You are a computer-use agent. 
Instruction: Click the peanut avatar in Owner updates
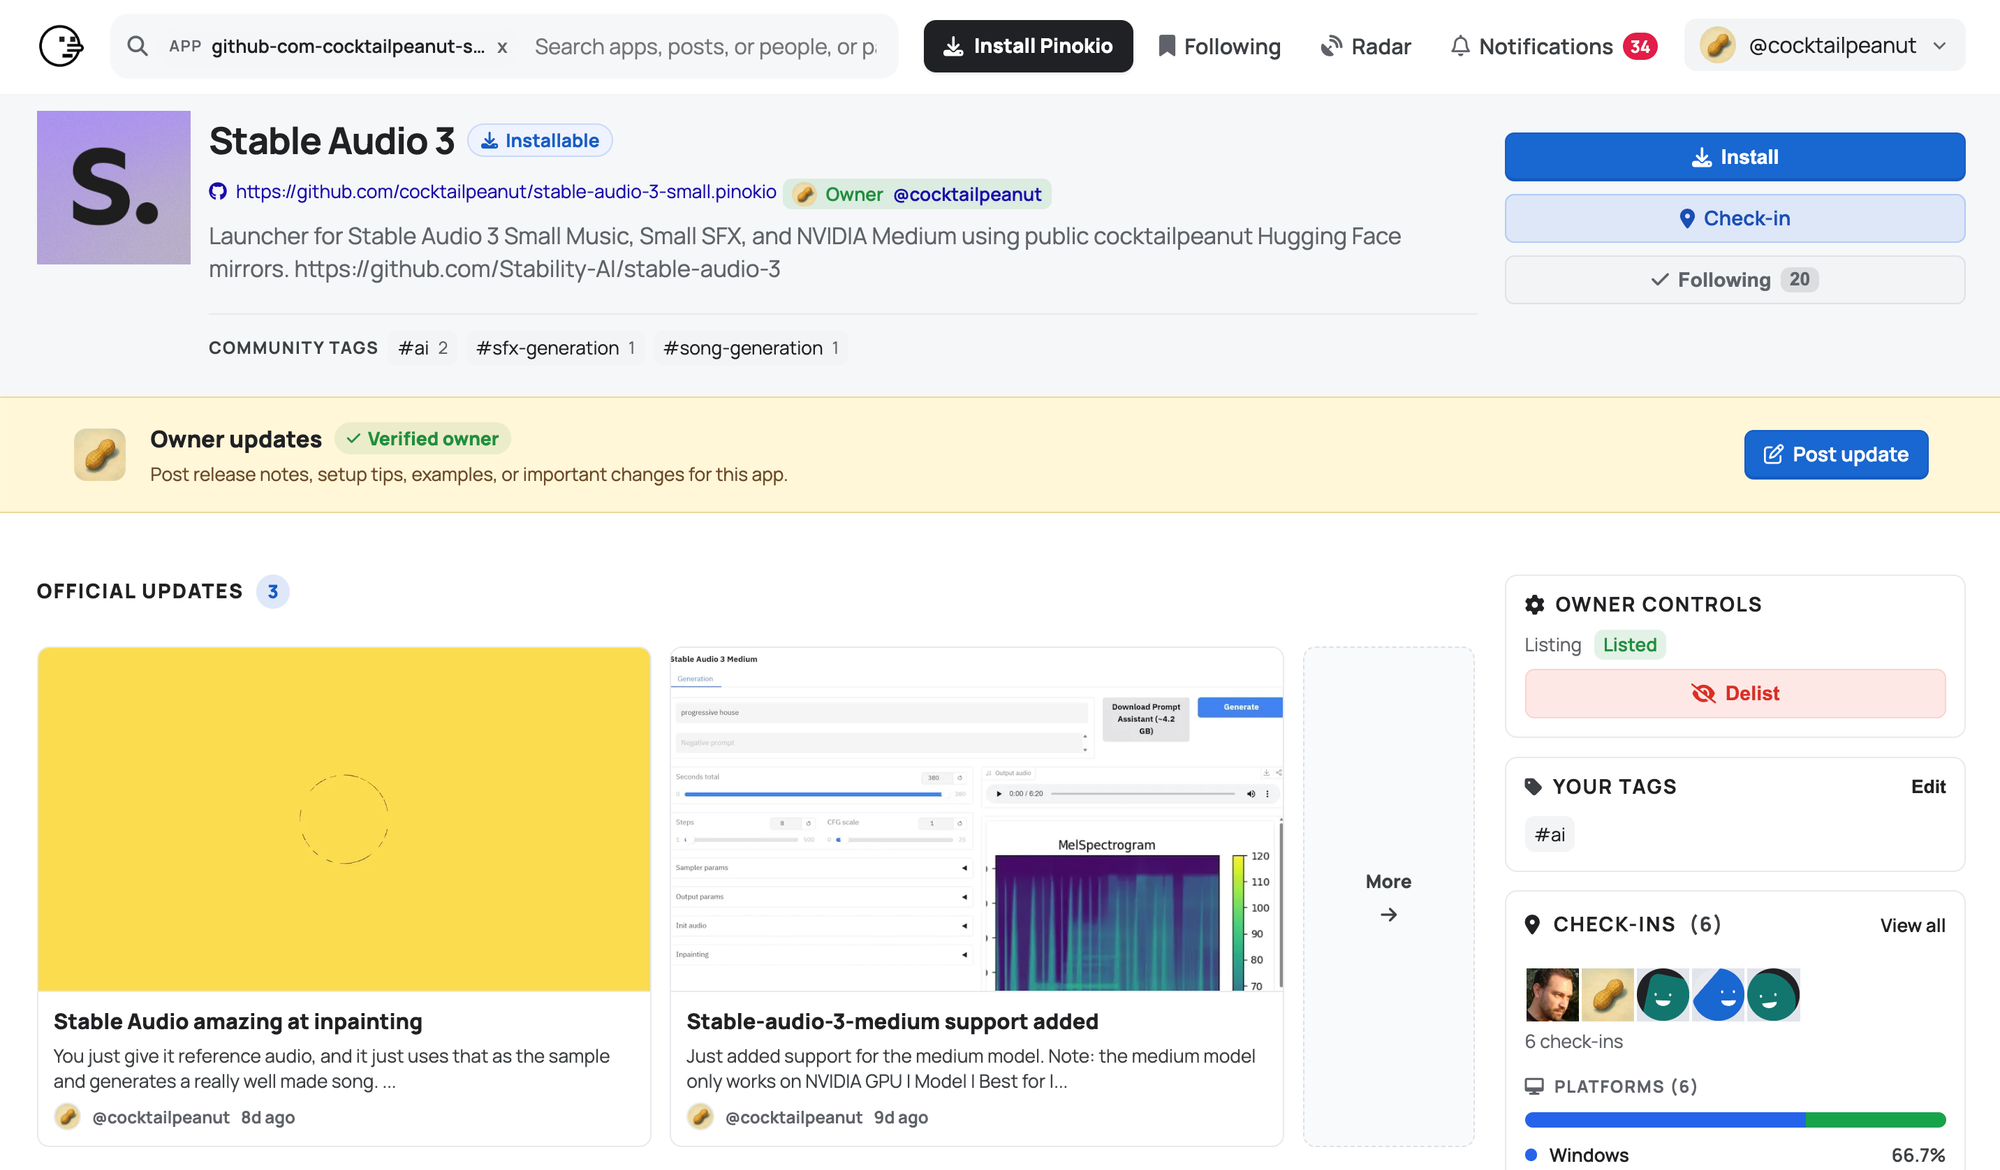(x=100, y=455)
